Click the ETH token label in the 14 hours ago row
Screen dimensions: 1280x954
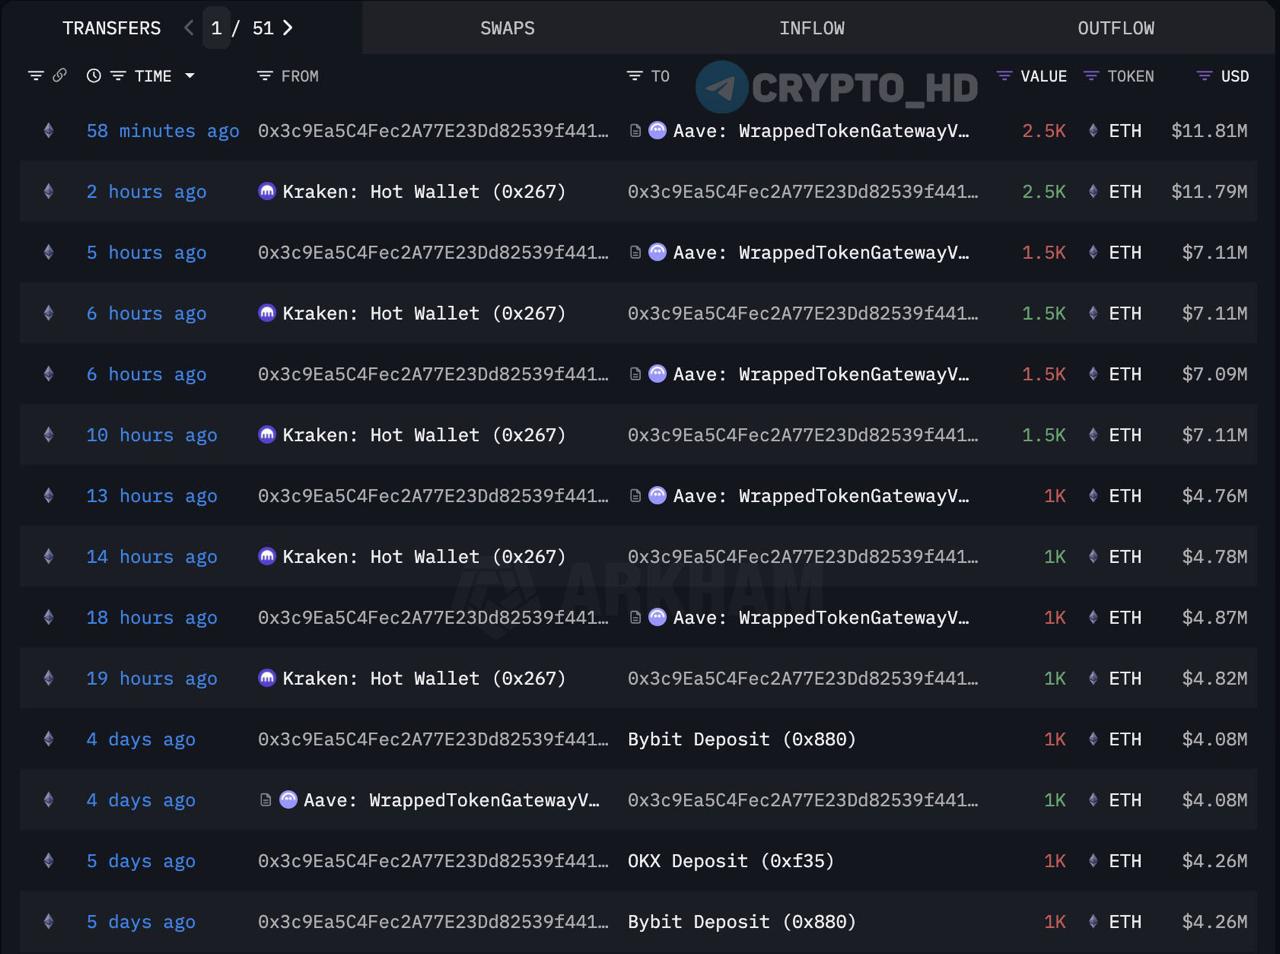point(1125,557)
